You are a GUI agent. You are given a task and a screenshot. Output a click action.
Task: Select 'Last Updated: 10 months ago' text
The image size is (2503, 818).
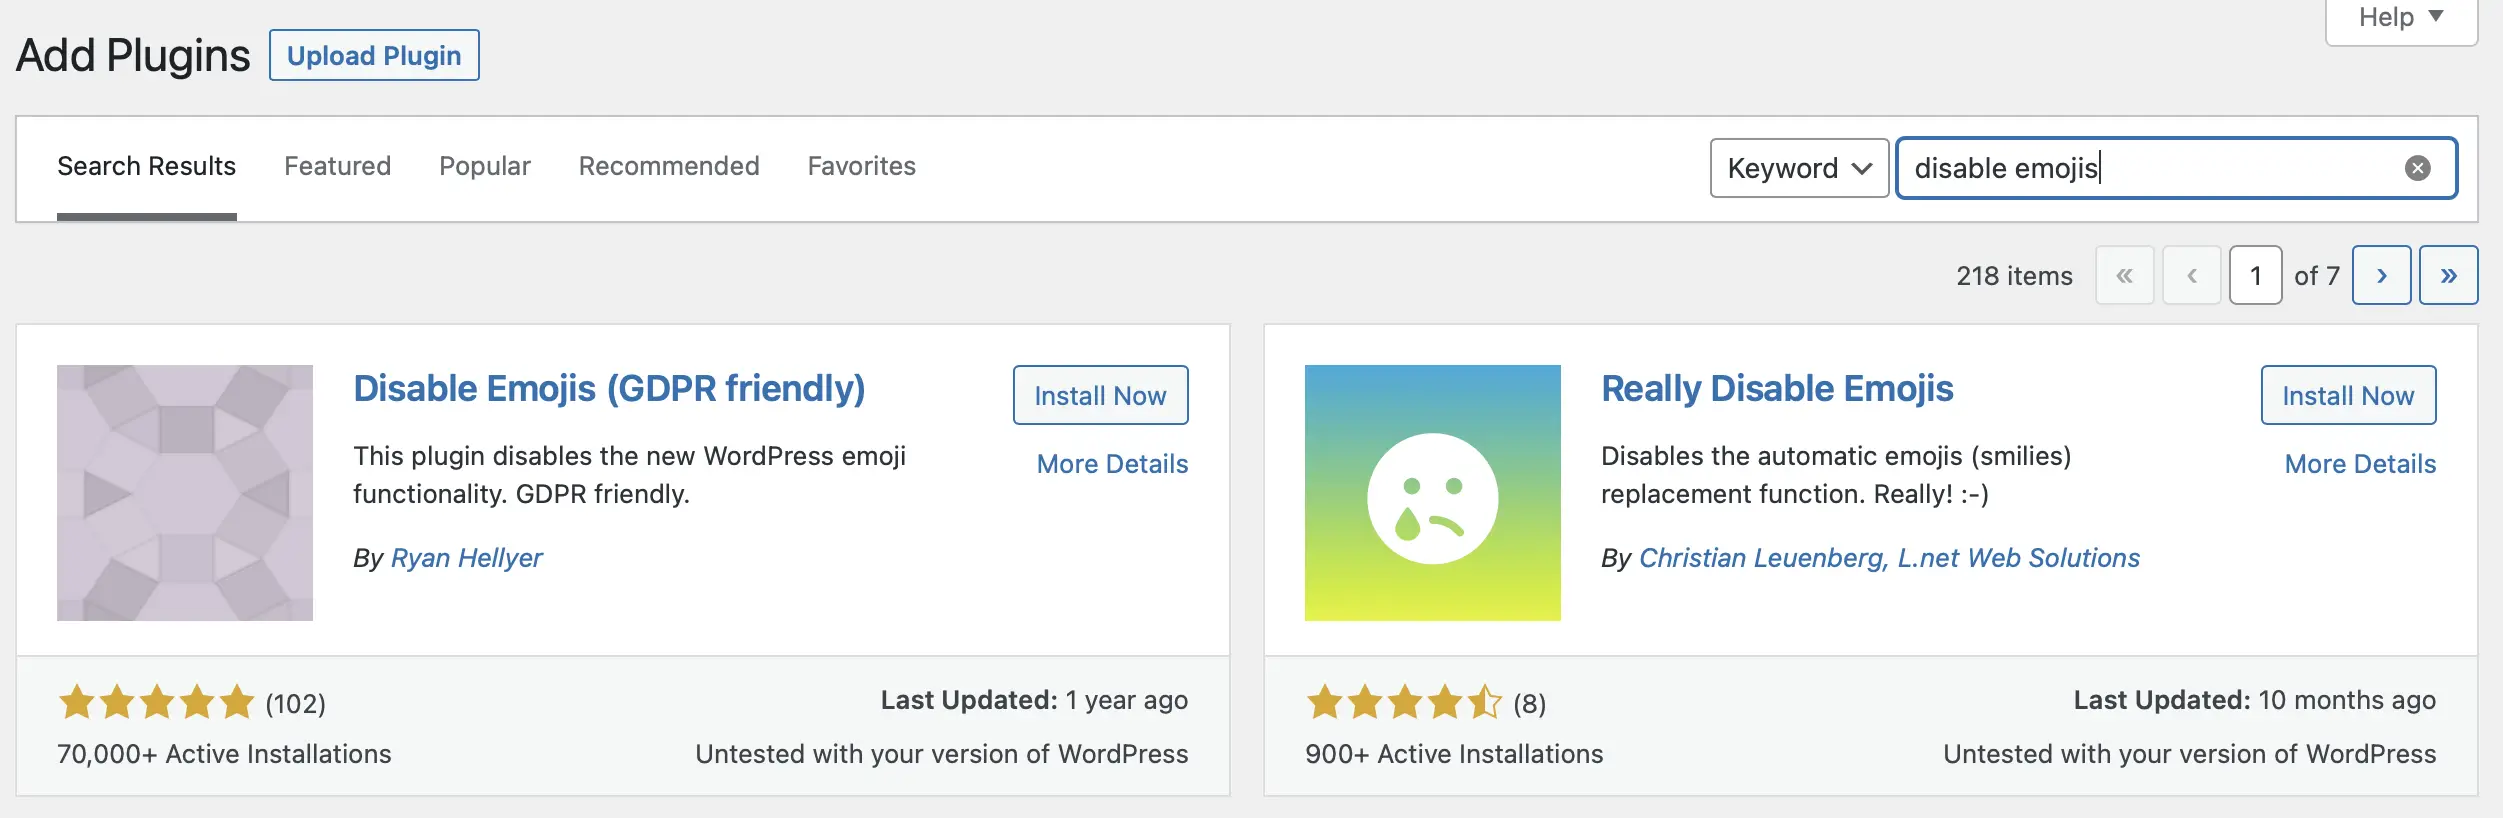click(x=2254, y=700)
